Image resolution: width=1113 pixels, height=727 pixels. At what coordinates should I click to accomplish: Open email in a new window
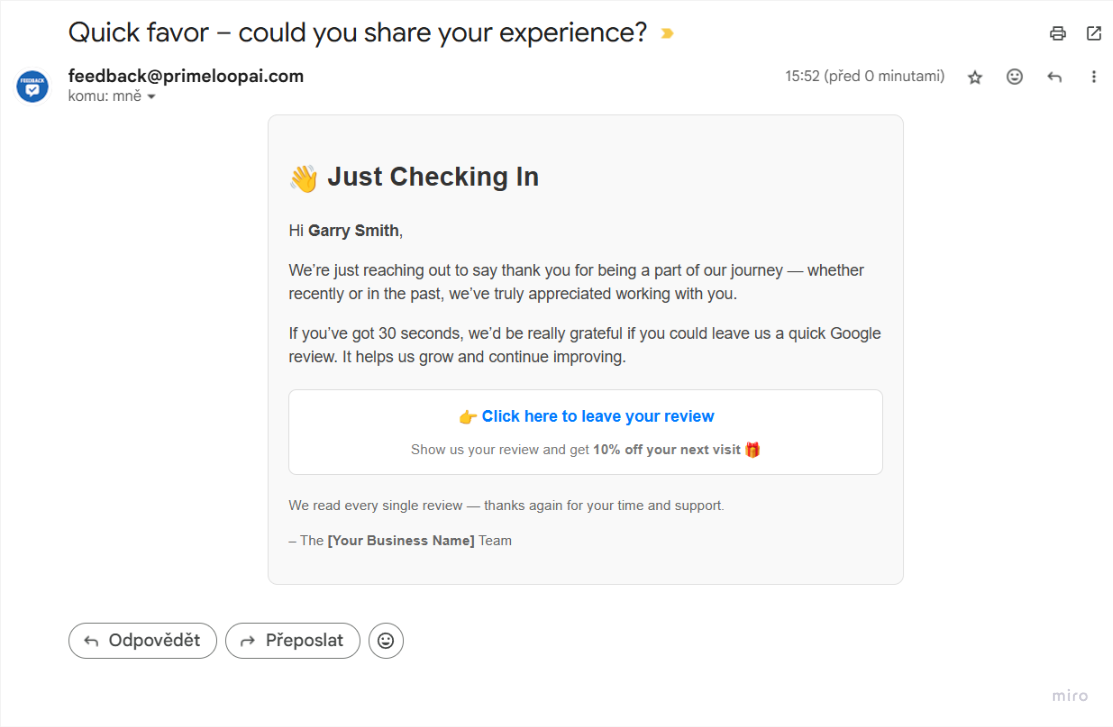click(x=1094, y=33)
